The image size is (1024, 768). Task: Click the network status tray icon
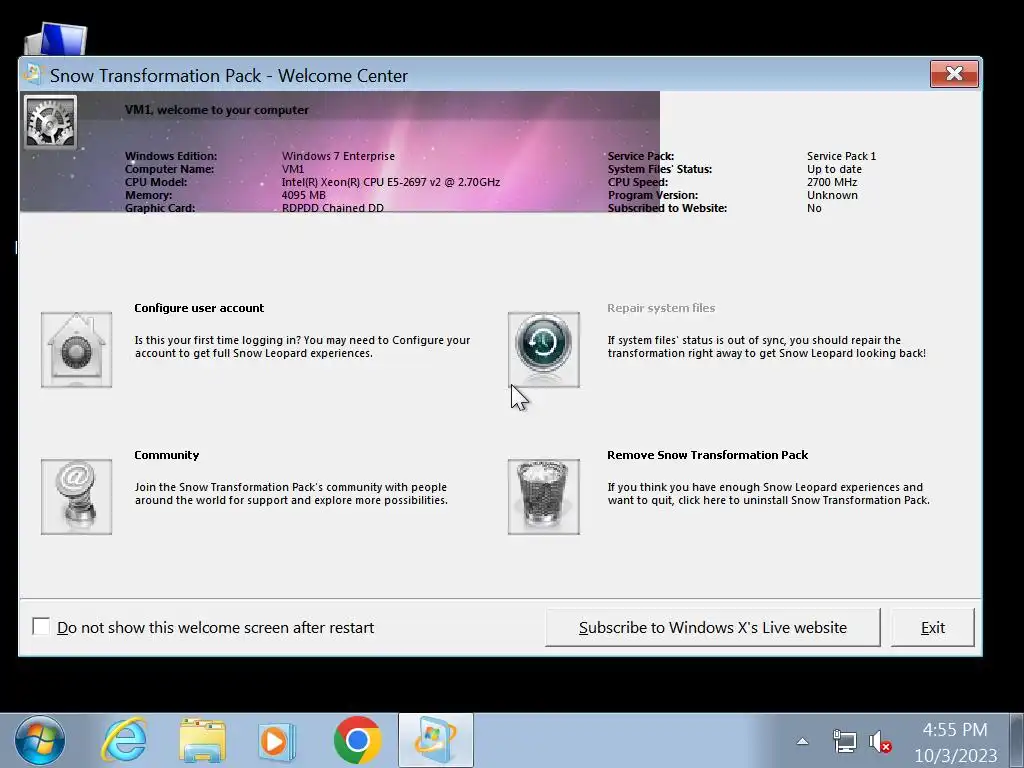tap(844, 742)
